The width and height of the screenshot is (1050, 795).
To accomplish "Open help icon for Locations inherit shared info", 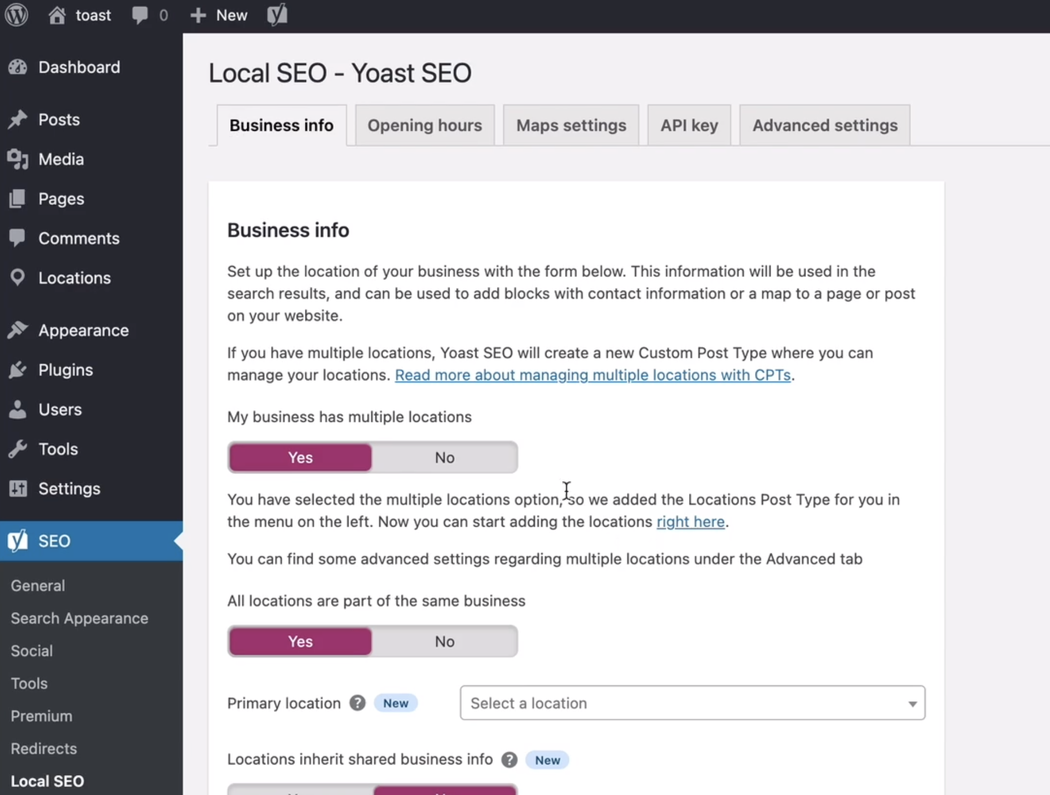I will (x=510, y=760).
